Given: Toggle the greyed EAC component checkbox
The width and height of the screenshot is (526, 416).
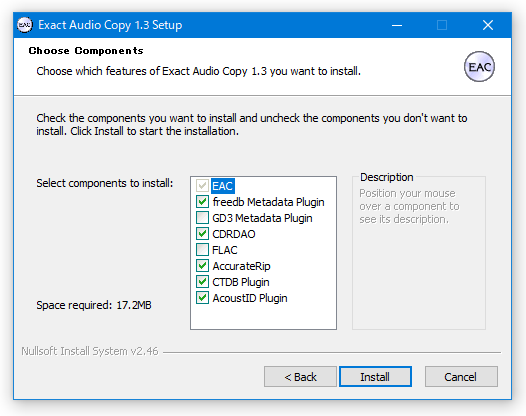Looking at the screenshot, I should pos(202,186).
